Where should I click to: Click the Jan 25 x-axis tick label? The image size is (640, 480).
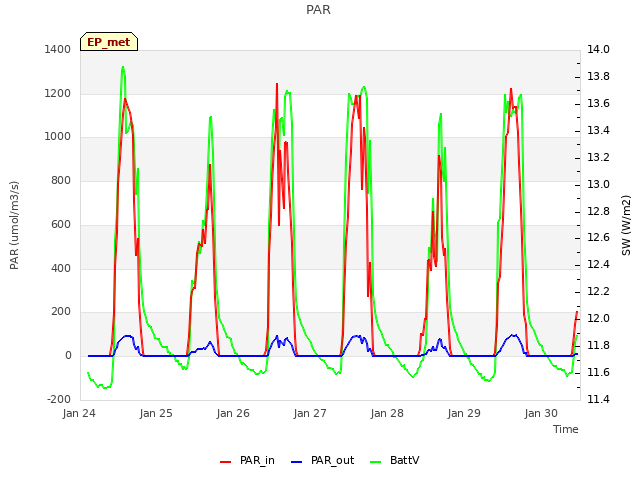point(156,413)
